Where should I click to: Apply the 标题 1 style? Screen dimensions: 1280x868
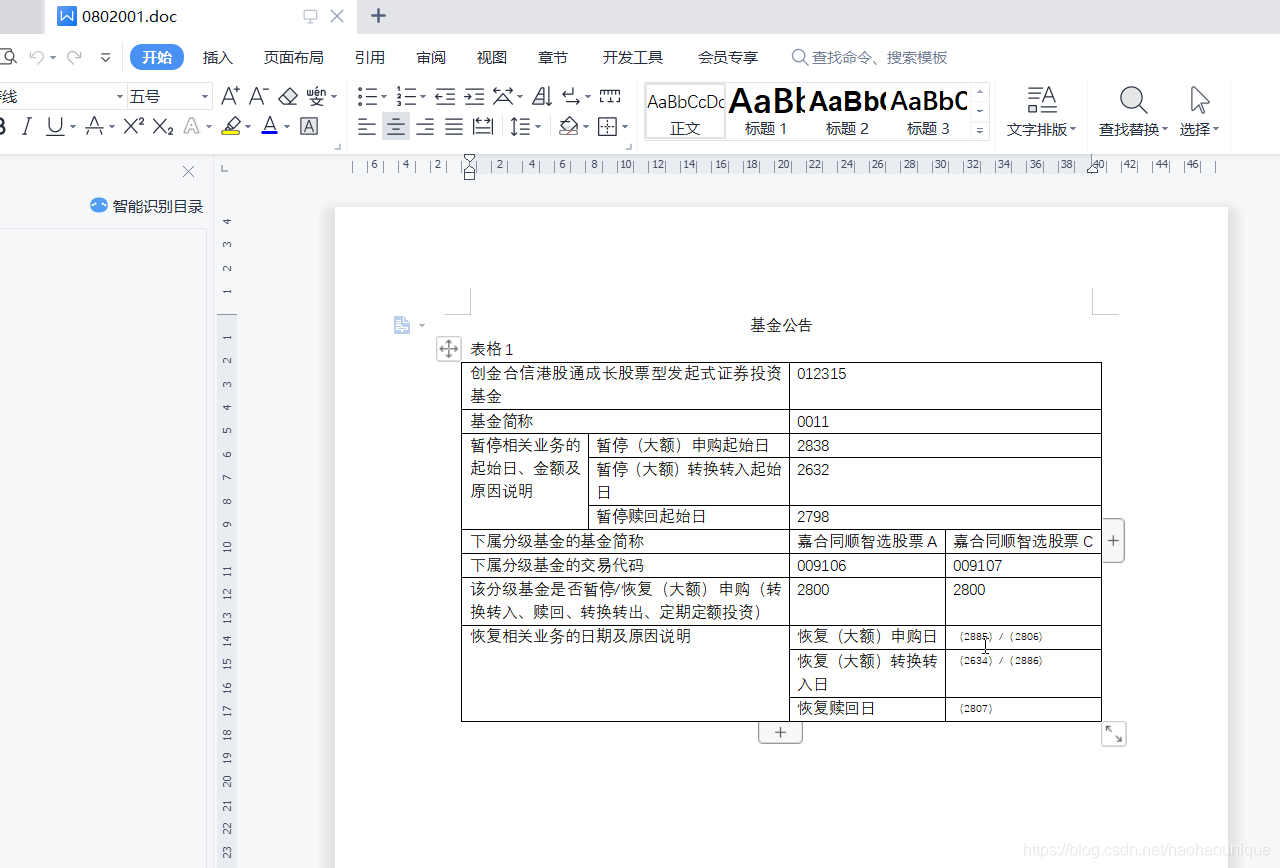(766, 111)
